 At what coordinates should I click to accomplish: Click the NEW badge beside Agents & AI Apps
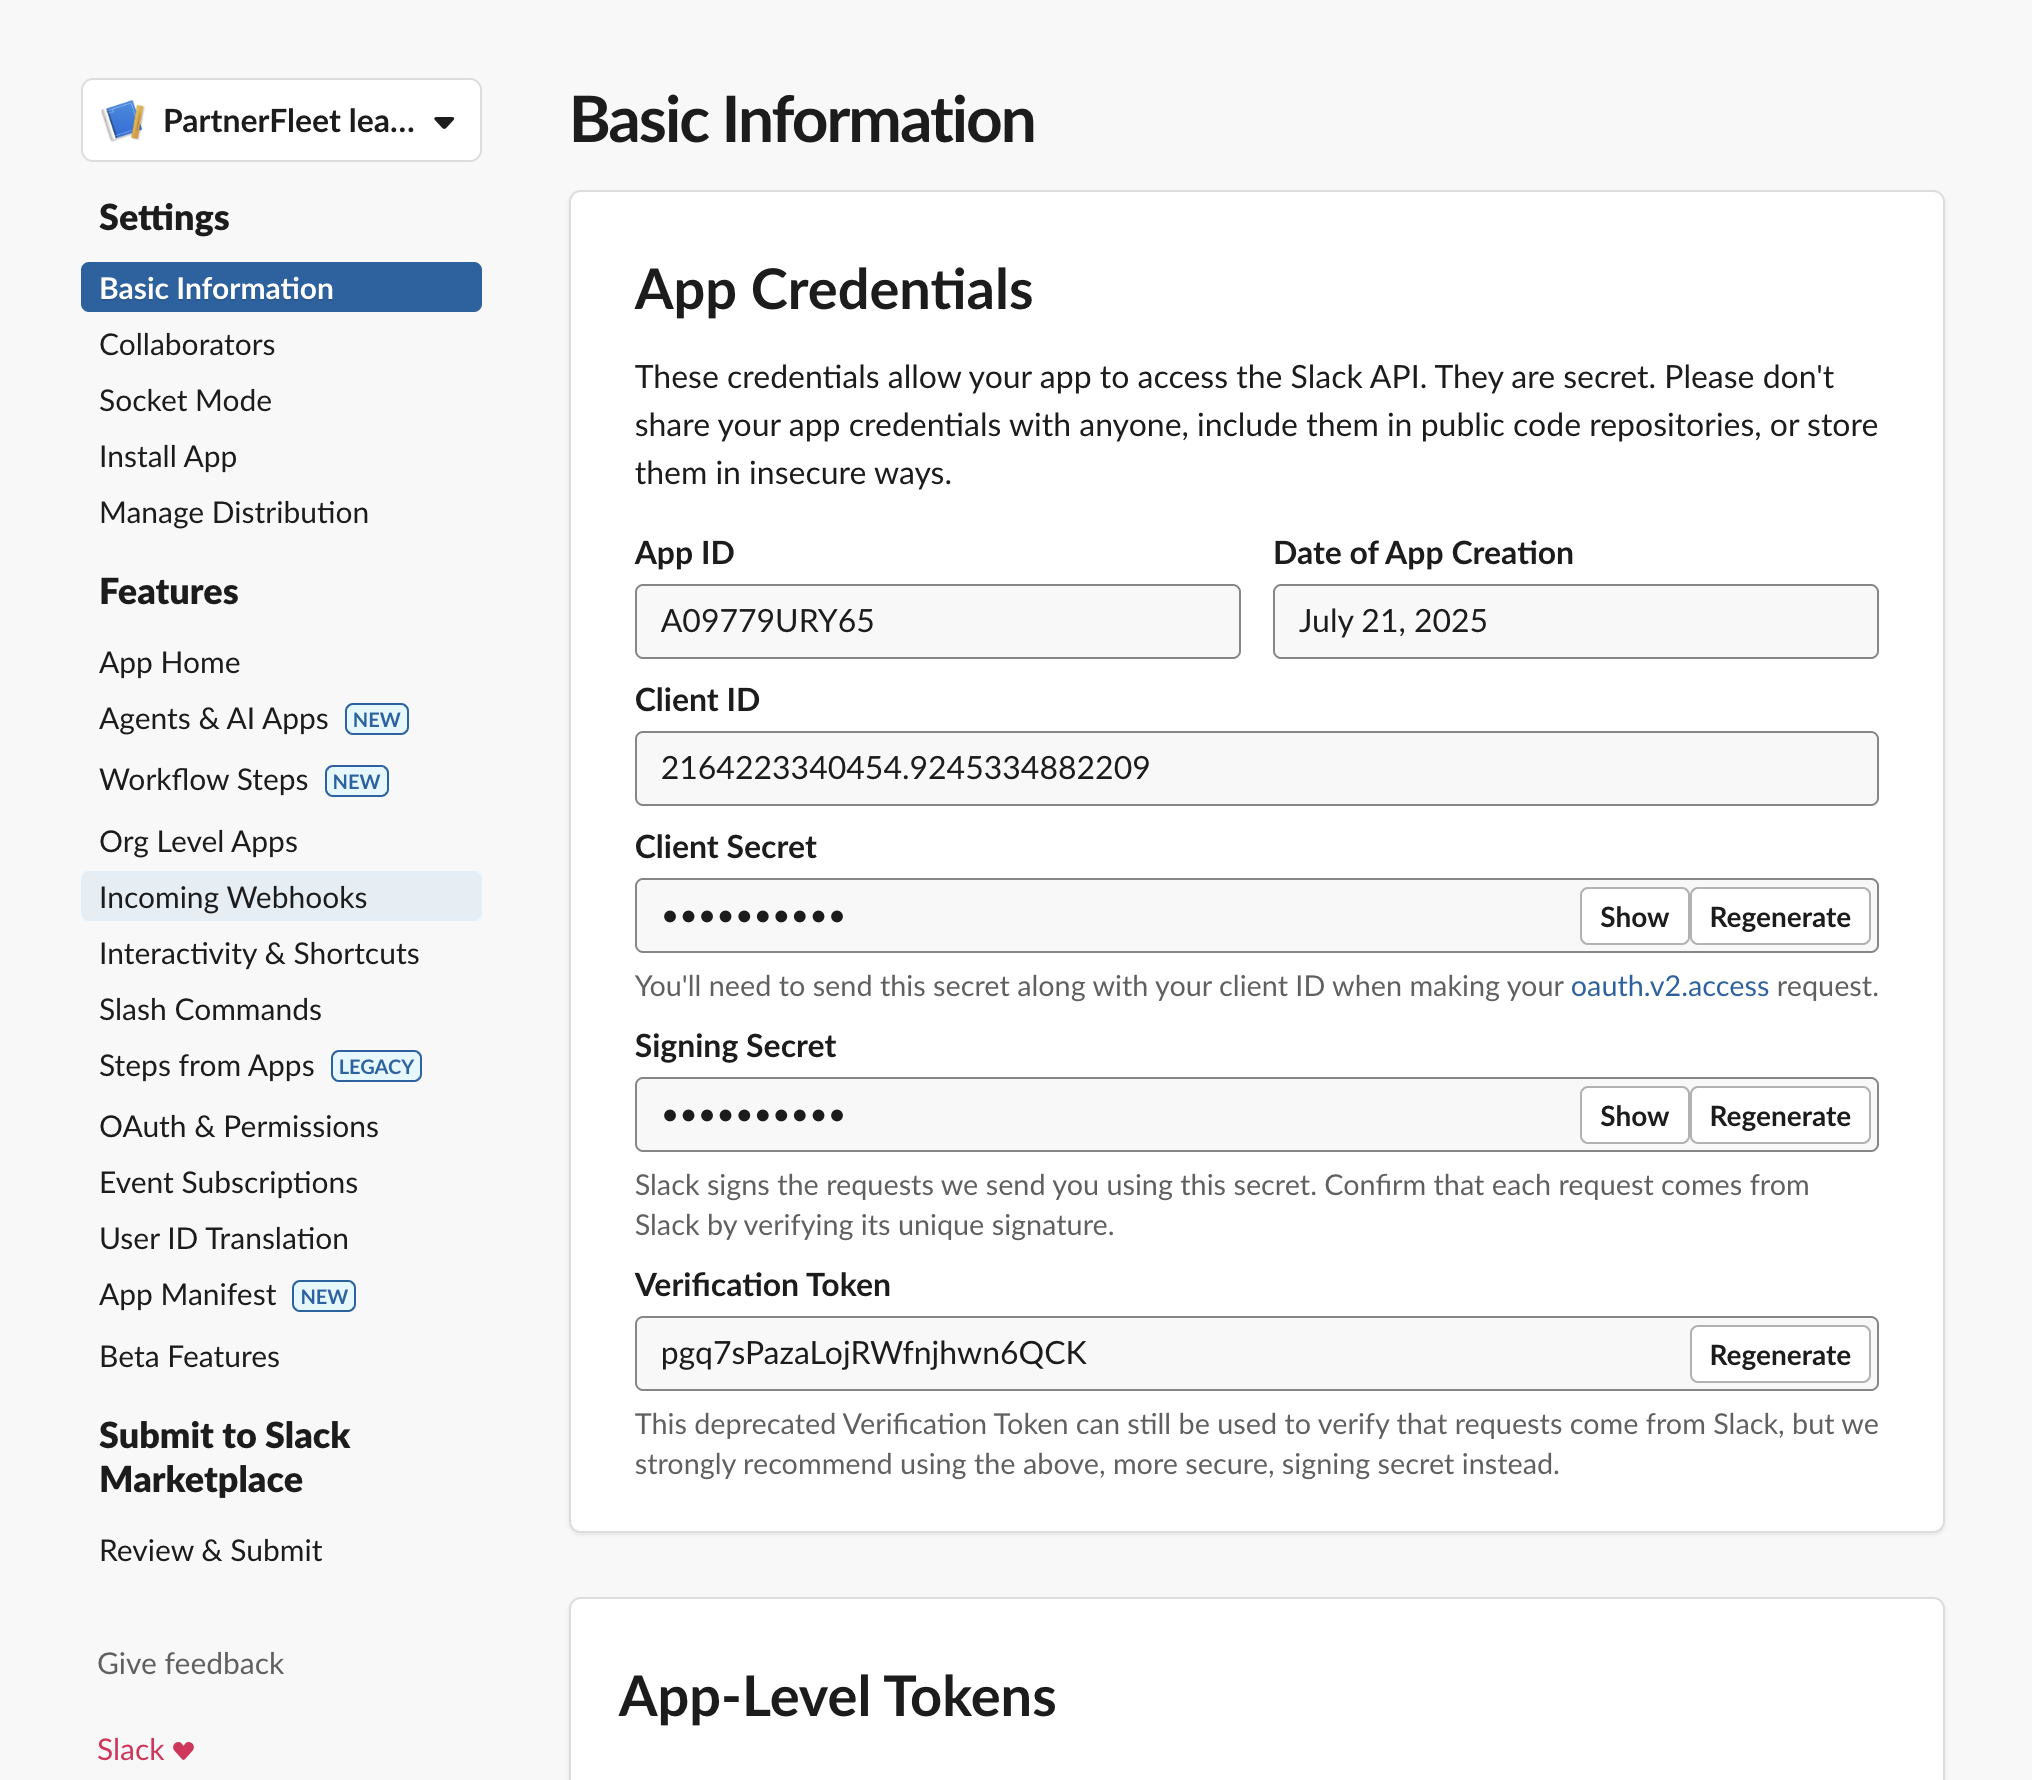tap(377, 719)
